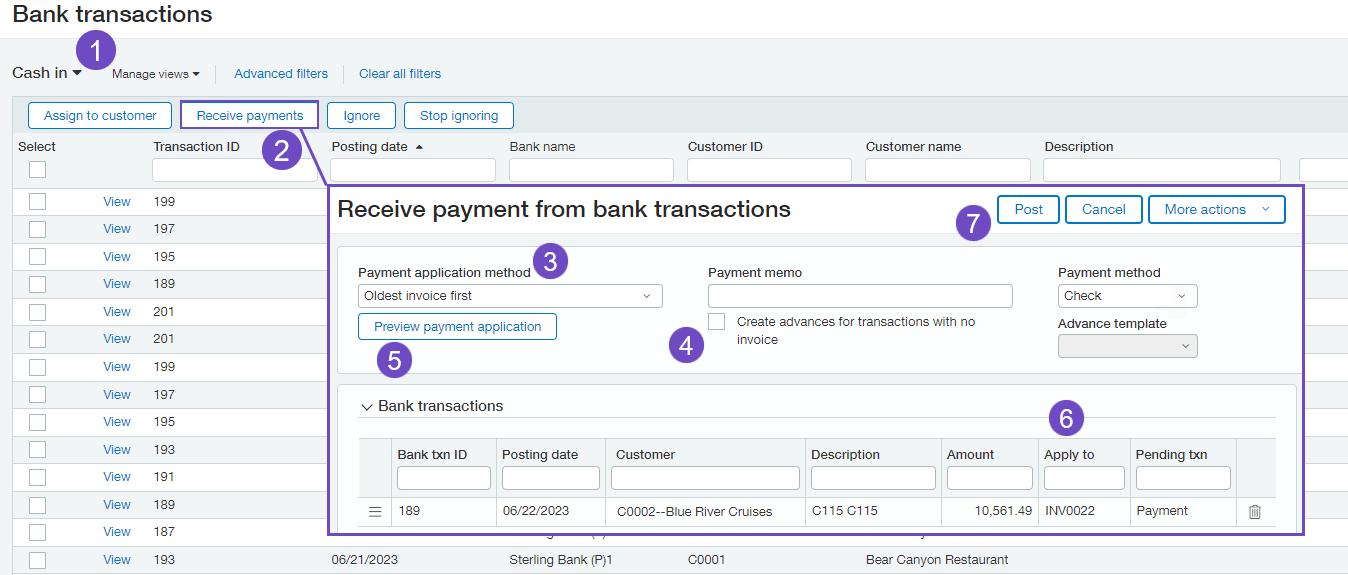
Task: Open the Cash in view selector
Action: click(47, 73)
